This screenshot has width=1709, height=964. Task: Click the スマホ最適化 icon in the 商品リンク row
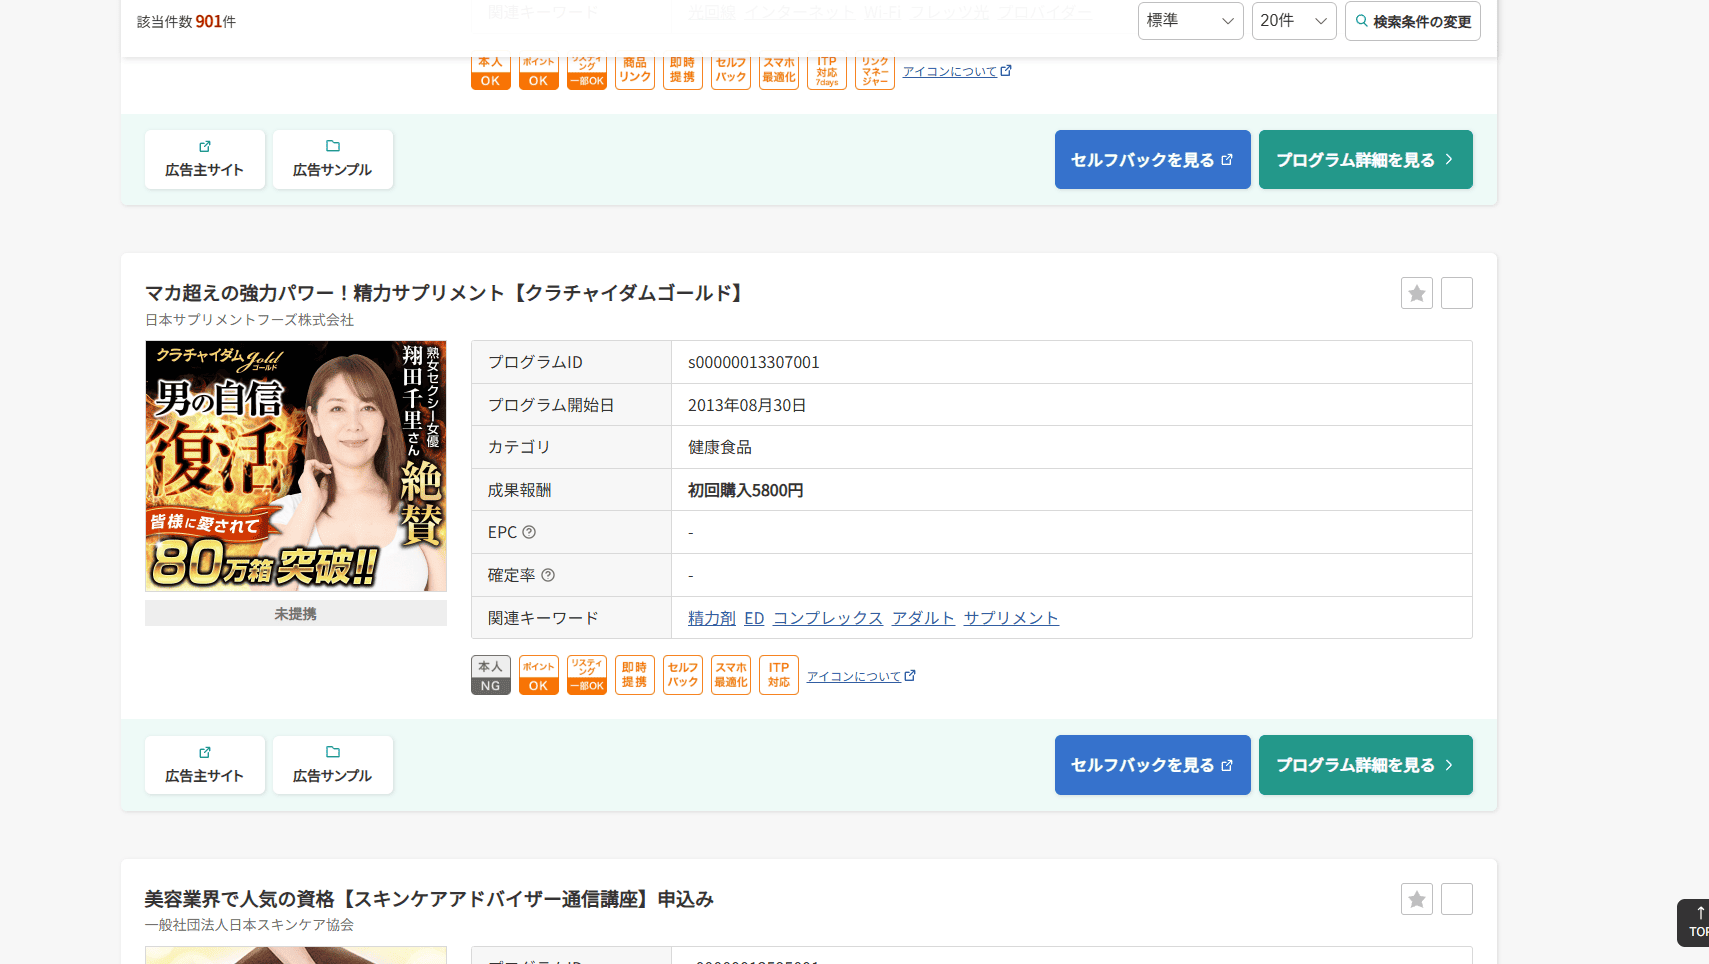click(779, 72)
